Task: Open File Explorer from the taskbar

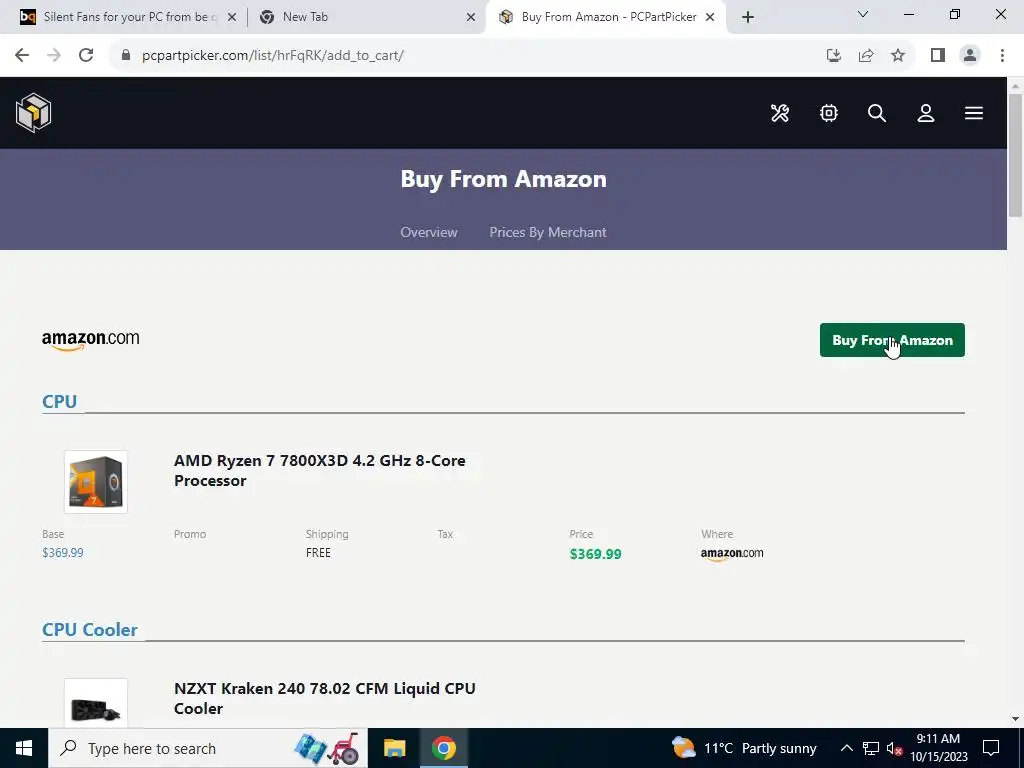Action: click(394, 748)
